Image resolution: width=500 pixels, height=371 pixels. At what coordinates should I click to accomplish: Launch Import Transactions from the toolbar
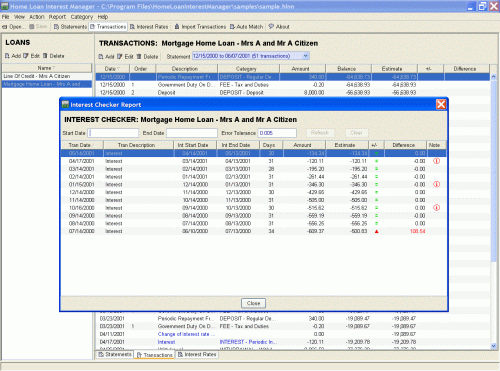[200, 27]
